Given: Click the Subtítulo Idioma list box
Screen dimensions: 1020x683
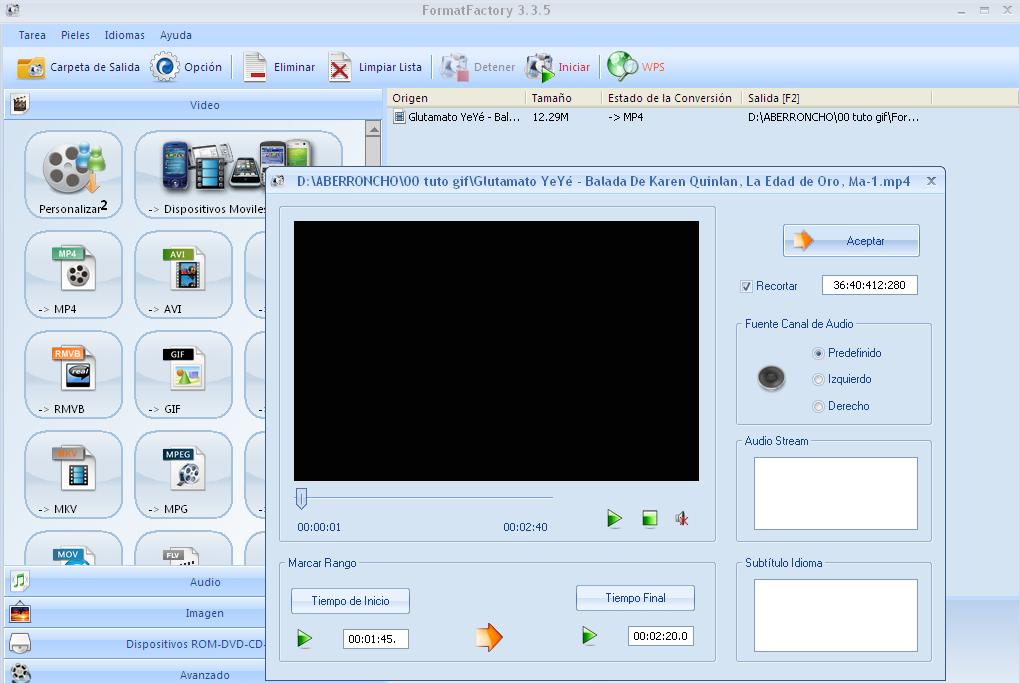Looking at the screenshot, I should tap(836, 615).
